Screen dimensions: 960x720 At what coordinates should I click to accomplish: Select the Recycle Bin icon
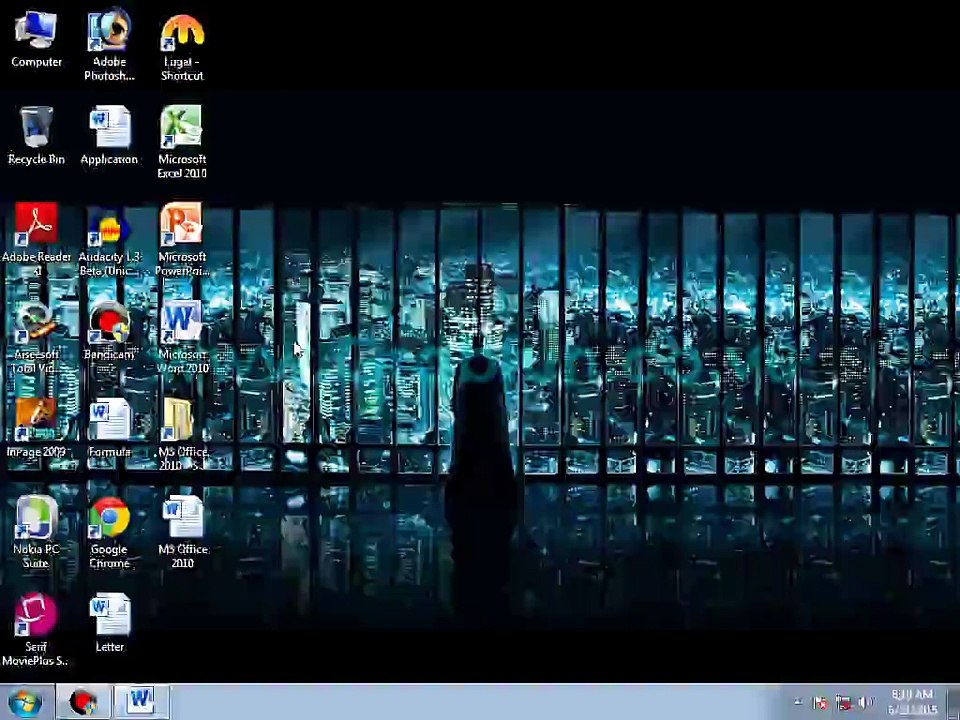click(36, 136)
